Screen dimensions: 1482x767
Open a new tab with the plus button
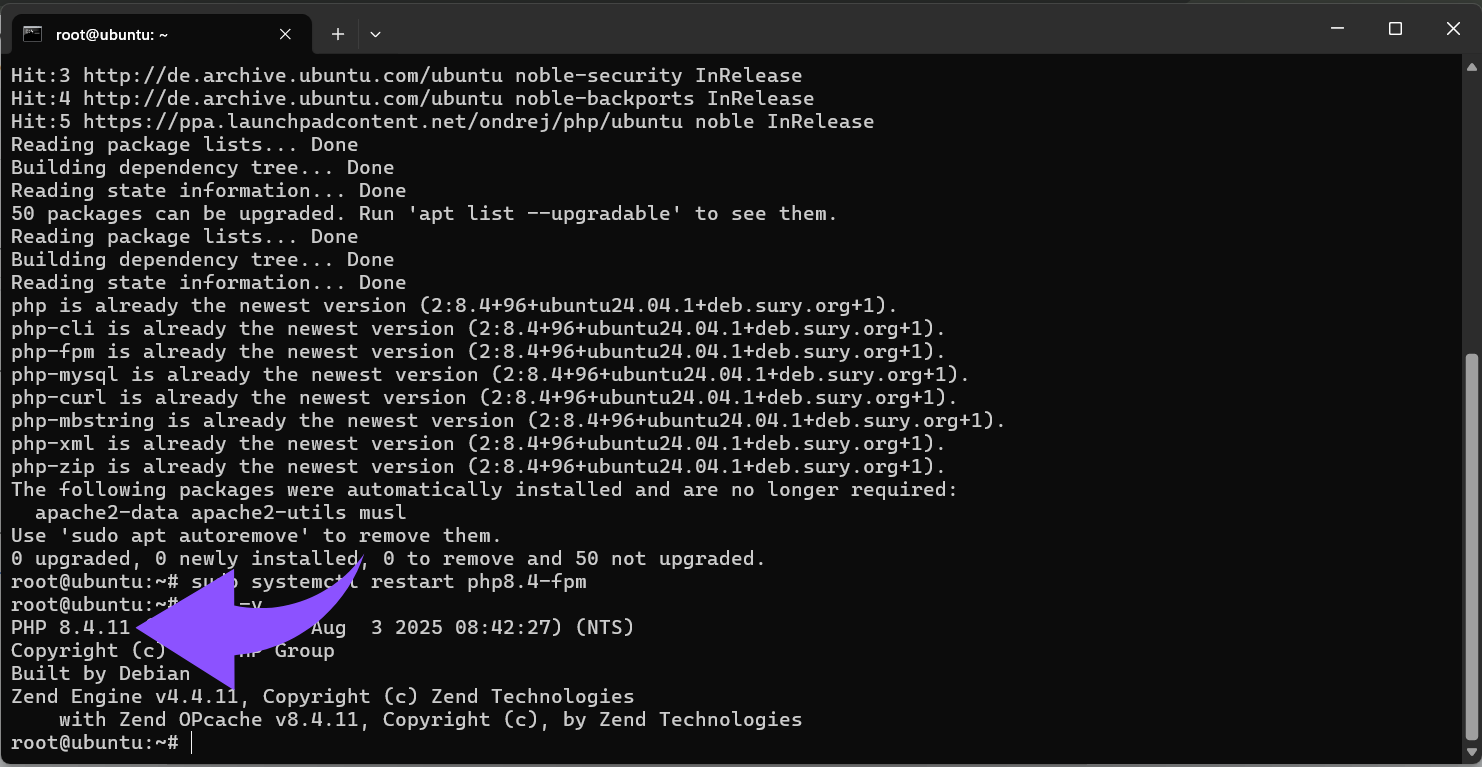pos(338,34)
